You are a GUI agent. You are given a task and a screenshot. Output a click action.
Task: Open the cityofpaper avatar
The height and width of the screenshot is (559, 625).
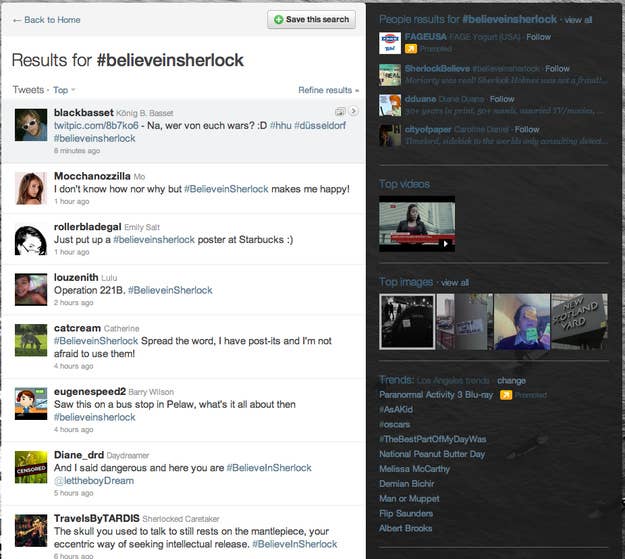tap(390, 136)
